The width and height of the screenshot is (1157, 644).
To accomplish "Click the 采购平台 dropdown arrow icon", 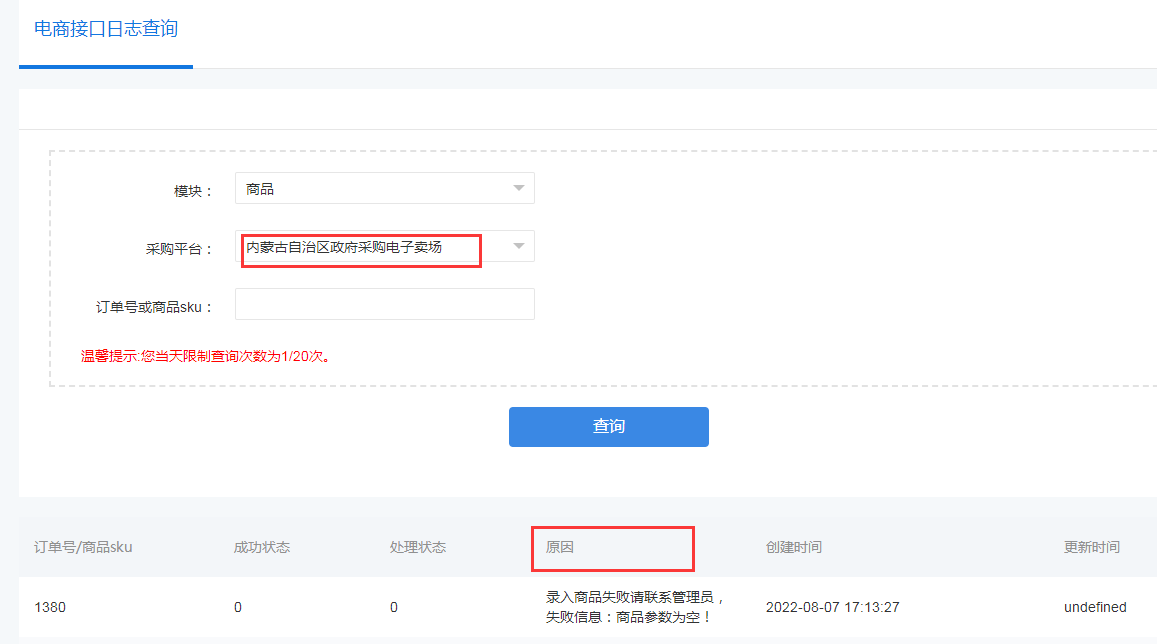I will coord(518,246).
